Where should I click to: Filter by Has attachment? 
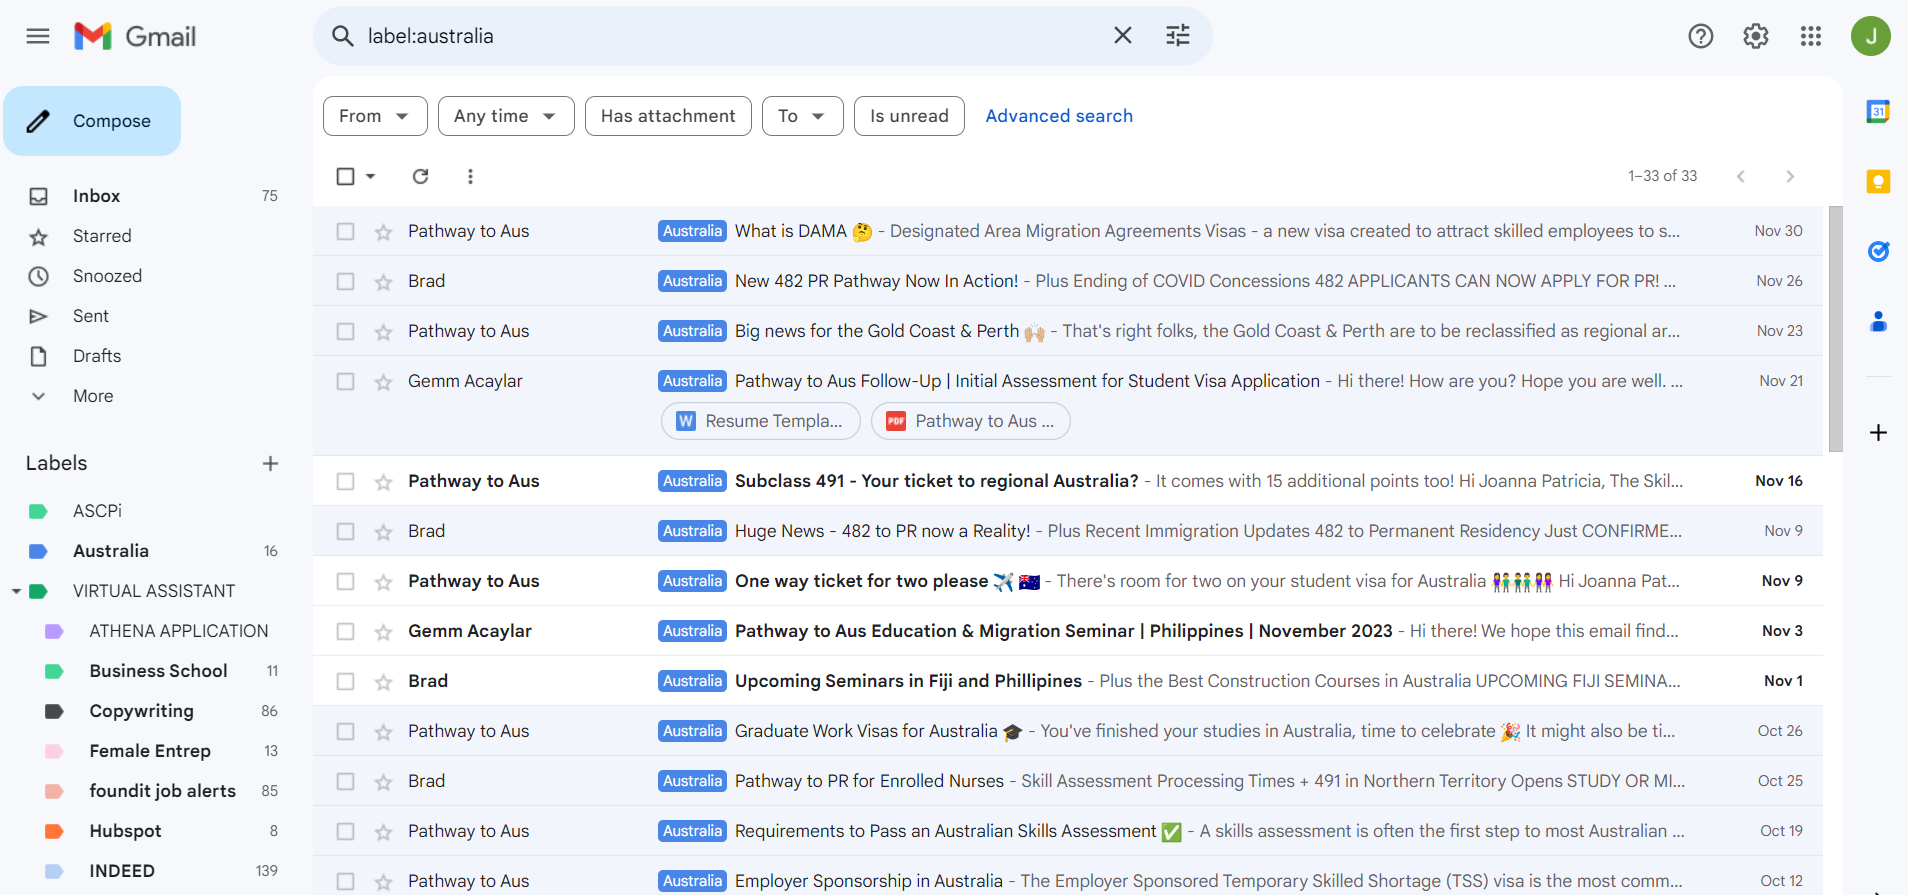[668, 116]
